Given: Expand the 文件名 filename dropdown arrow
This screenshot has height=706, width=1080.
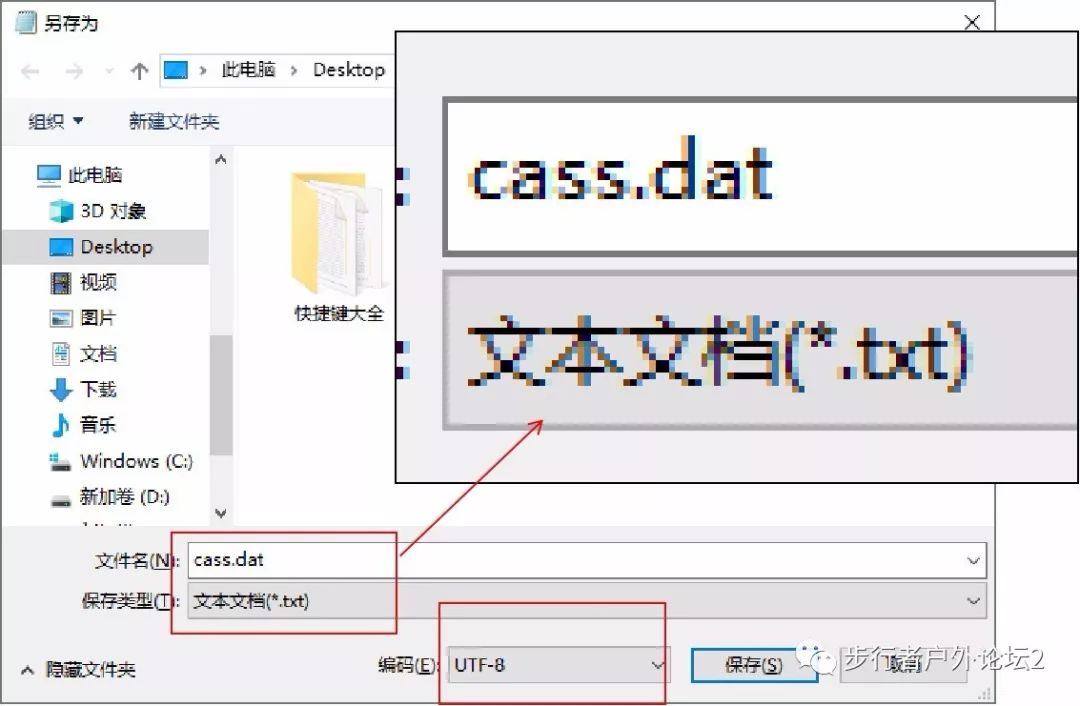Looking at the screenshot, I should [975, 560].
